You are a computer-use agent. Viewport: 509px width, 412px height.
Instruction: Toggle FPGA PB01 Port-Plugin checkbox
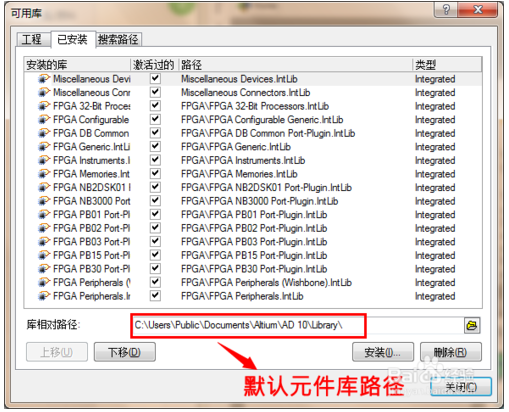[x=155, y=214]
